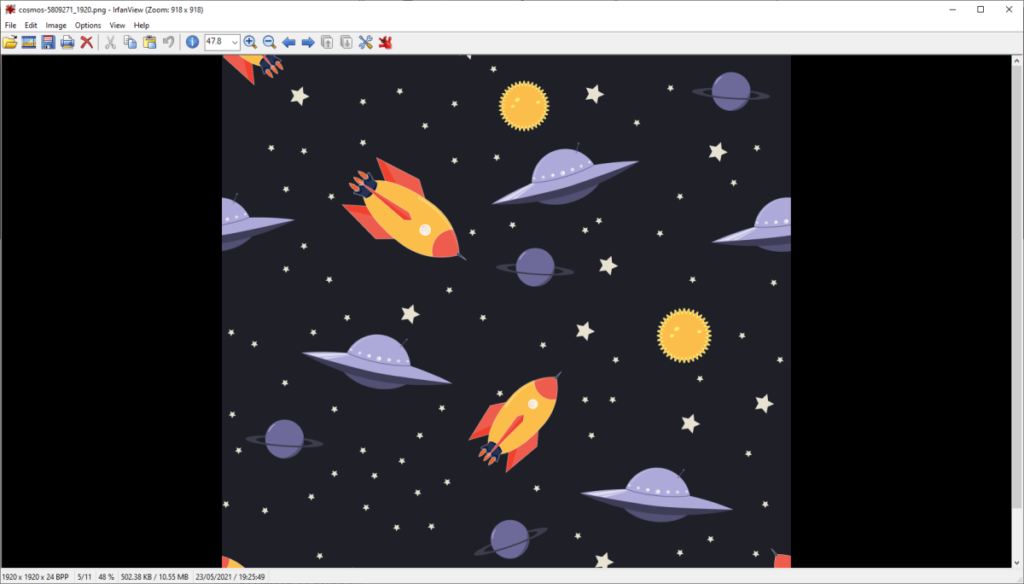
Task: Print the image using the printer icon
Action: 67,42
